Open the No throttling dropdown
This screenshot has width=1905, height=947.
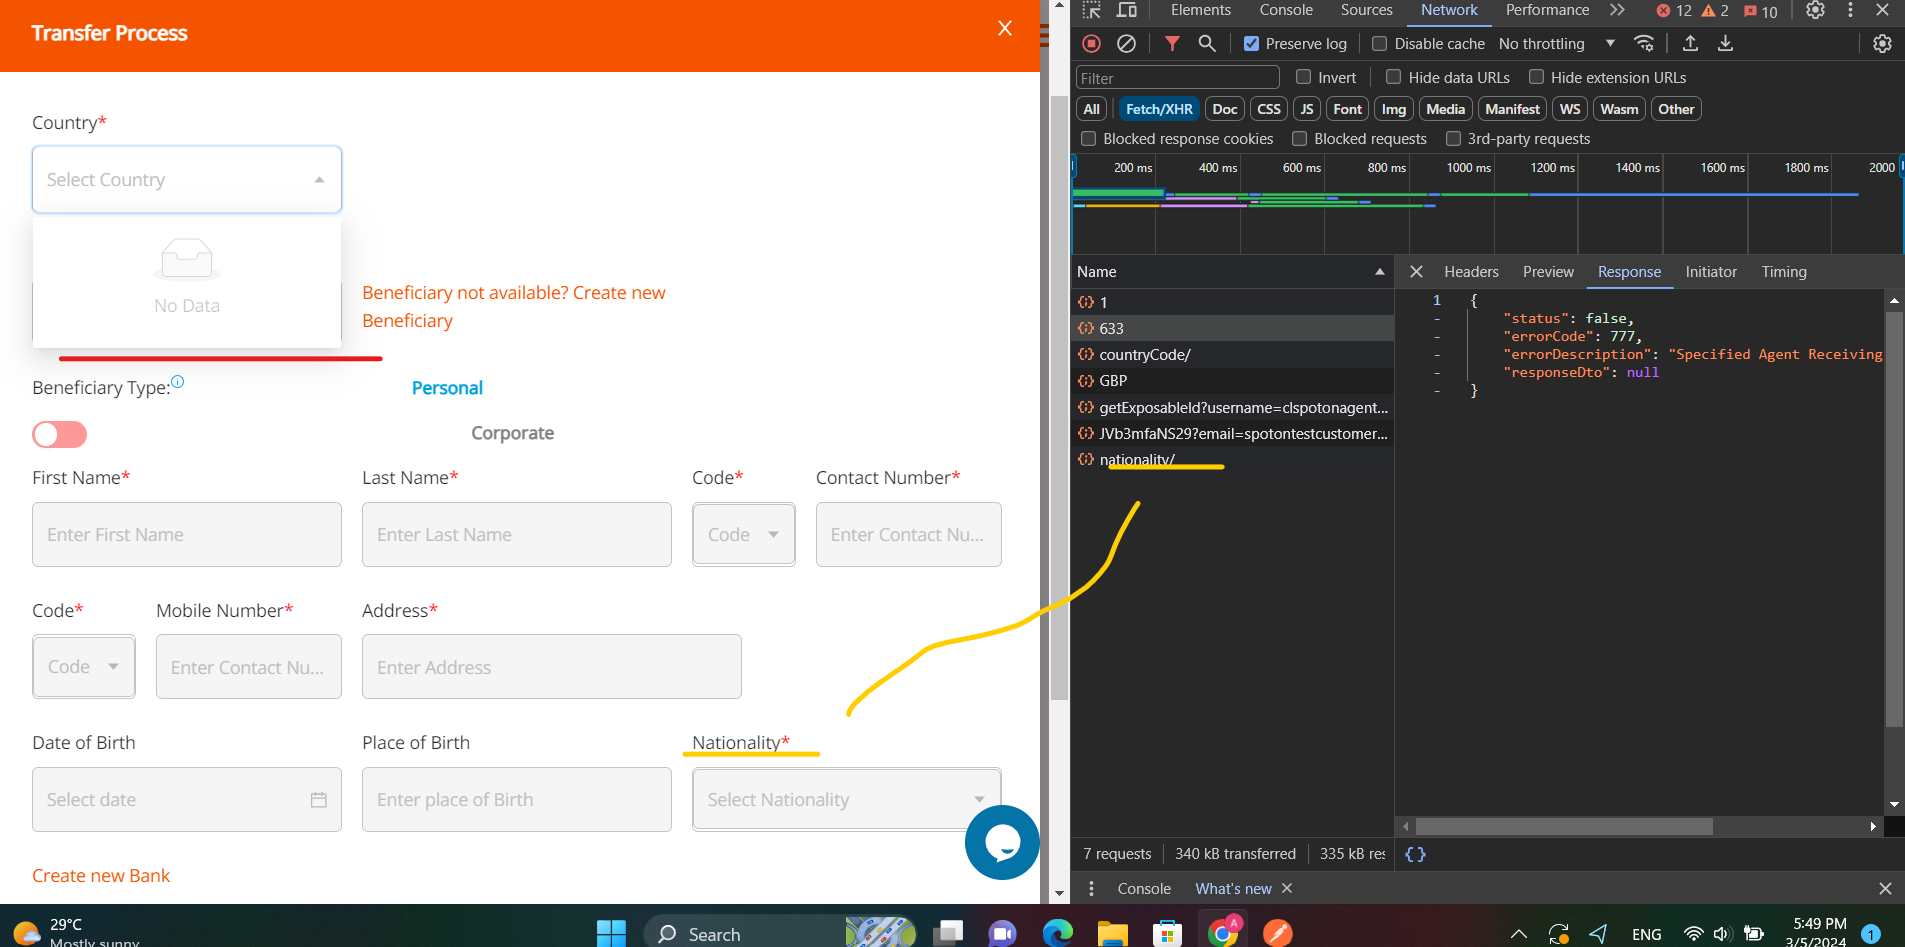click(x=1556, y=44)
